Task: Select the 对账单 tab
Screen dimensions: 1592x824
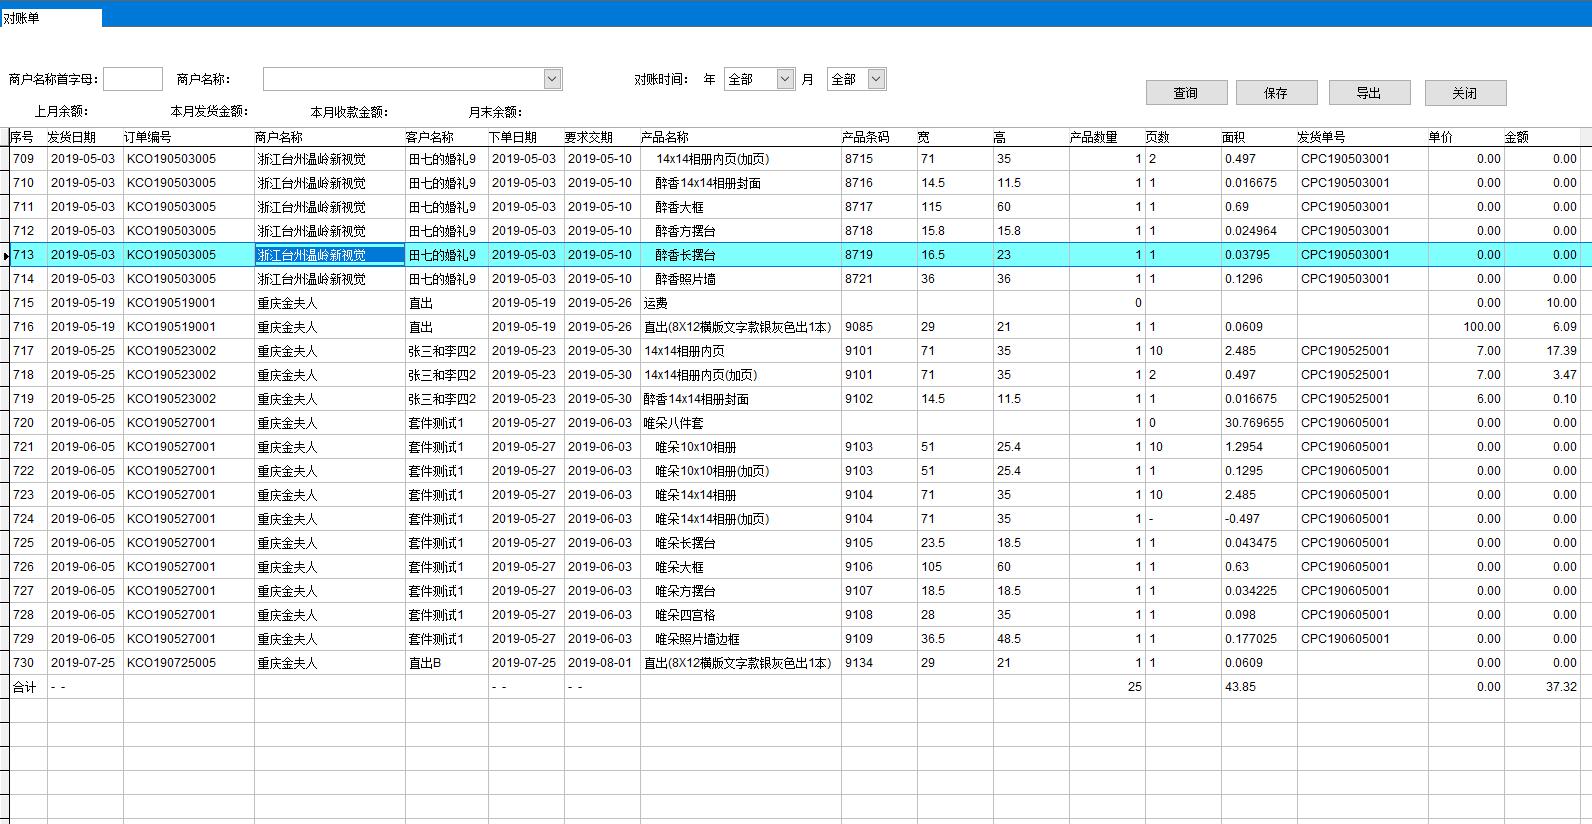Action: click(x=50, y=18)
